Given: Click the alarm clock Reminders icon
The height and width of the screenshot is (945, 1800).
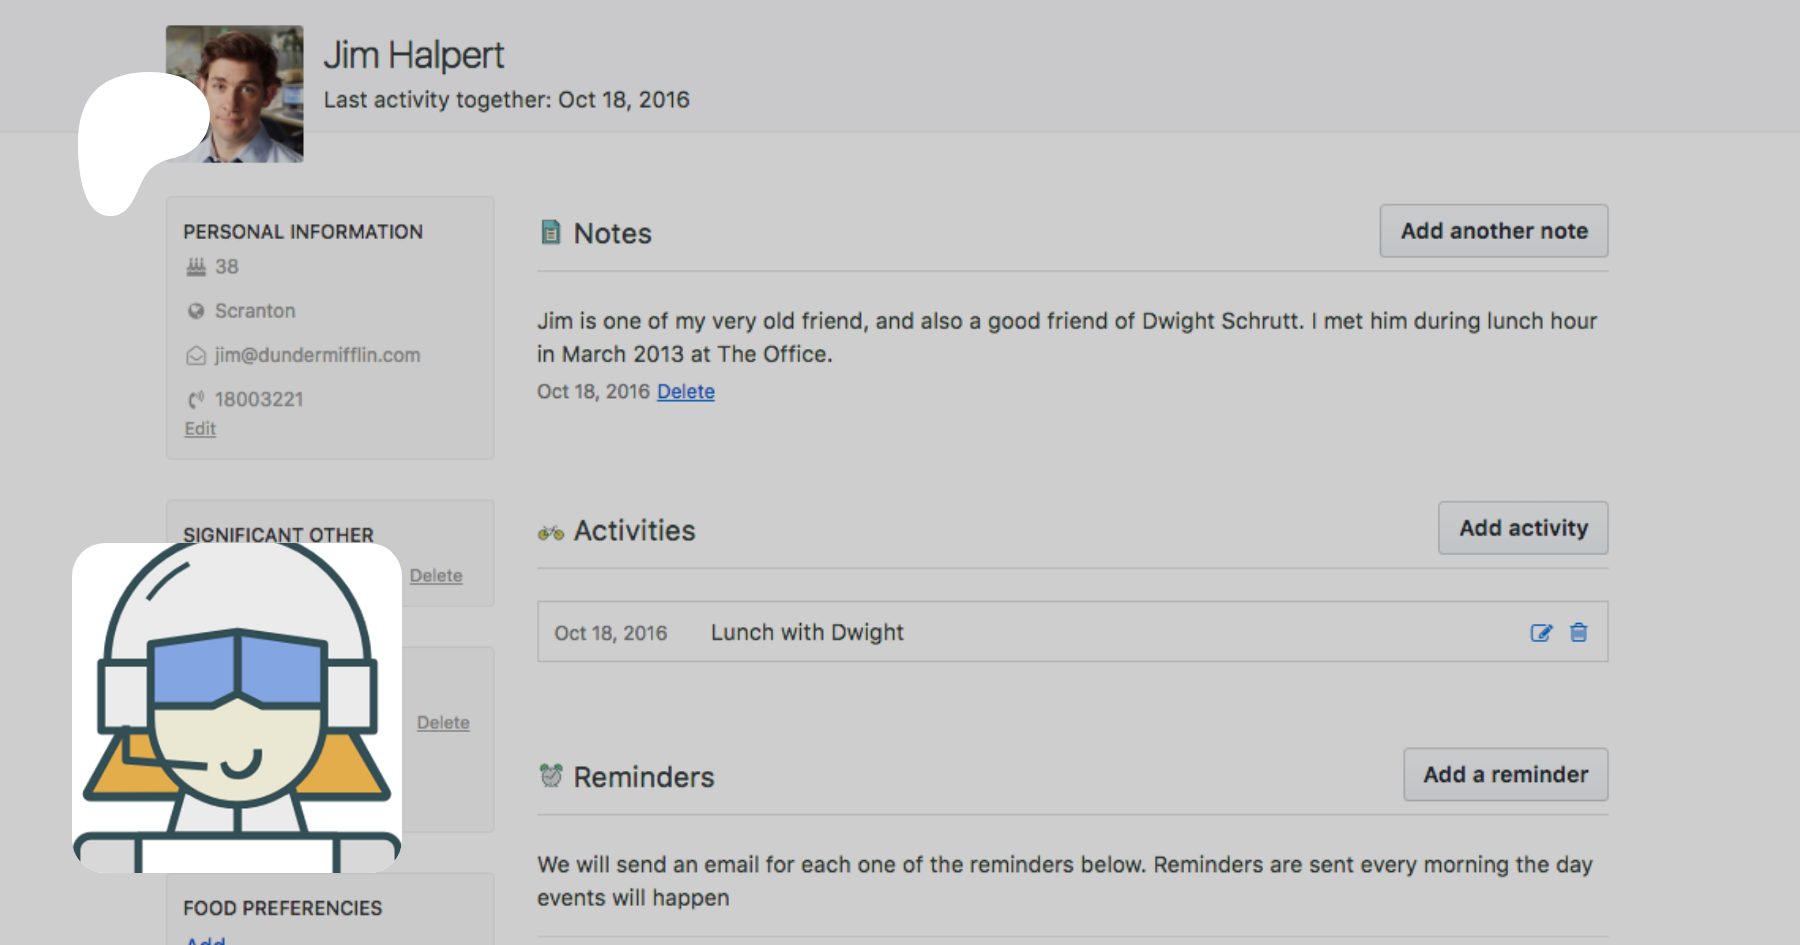Looking at the screenshot, I should click(550, 775).
